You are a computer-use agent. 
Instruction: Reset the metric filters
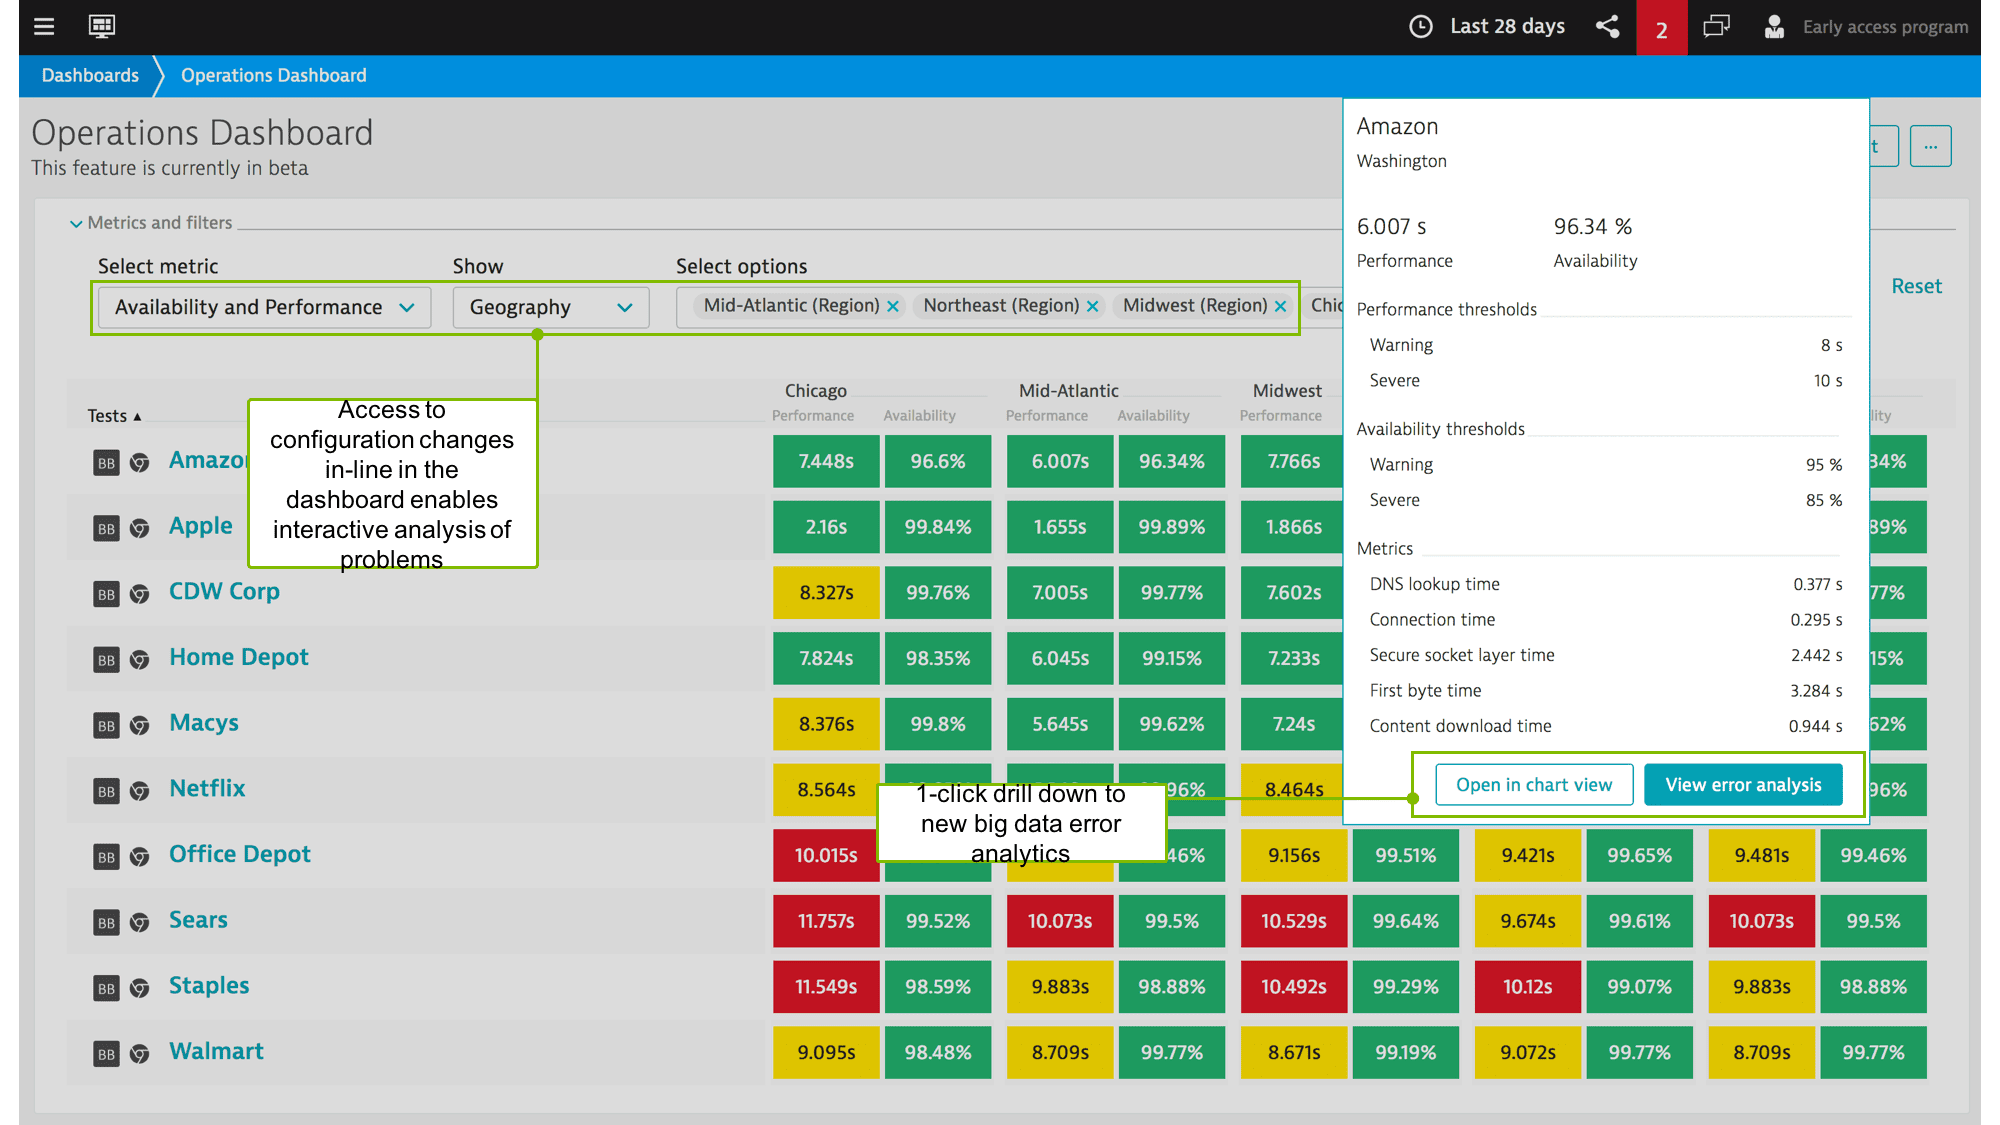coord(1916,286)
